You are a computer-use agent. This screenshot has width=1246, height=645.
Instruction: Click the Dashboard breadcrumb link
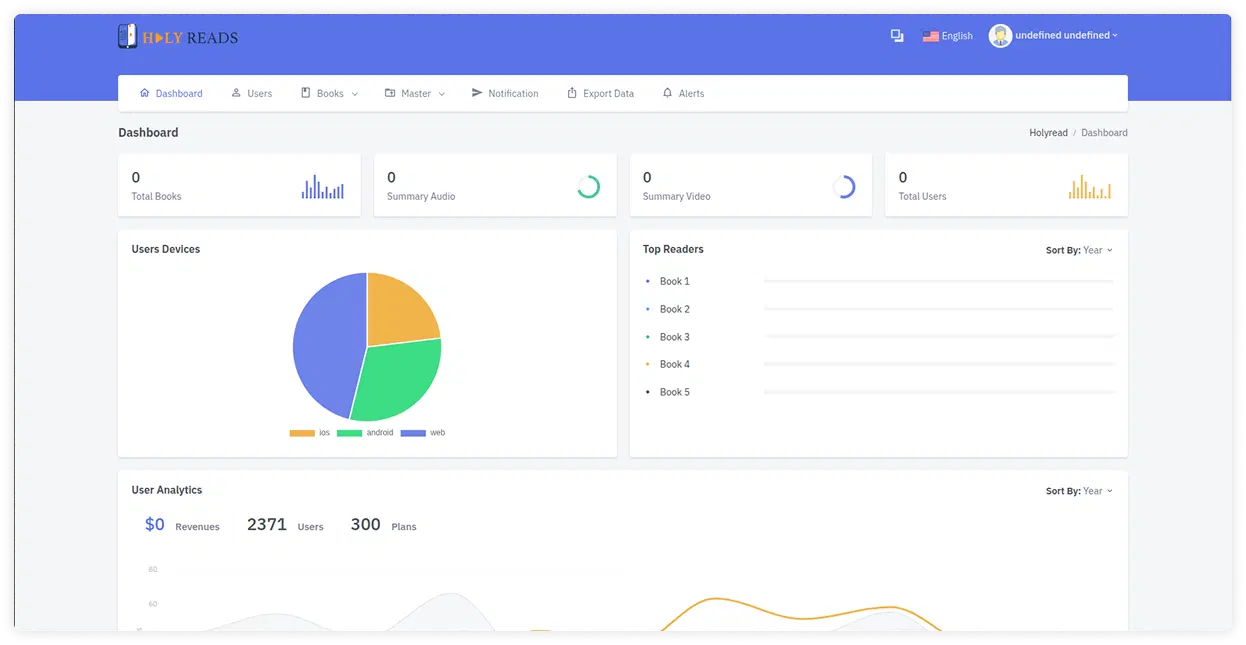(x=1104, y=133)
